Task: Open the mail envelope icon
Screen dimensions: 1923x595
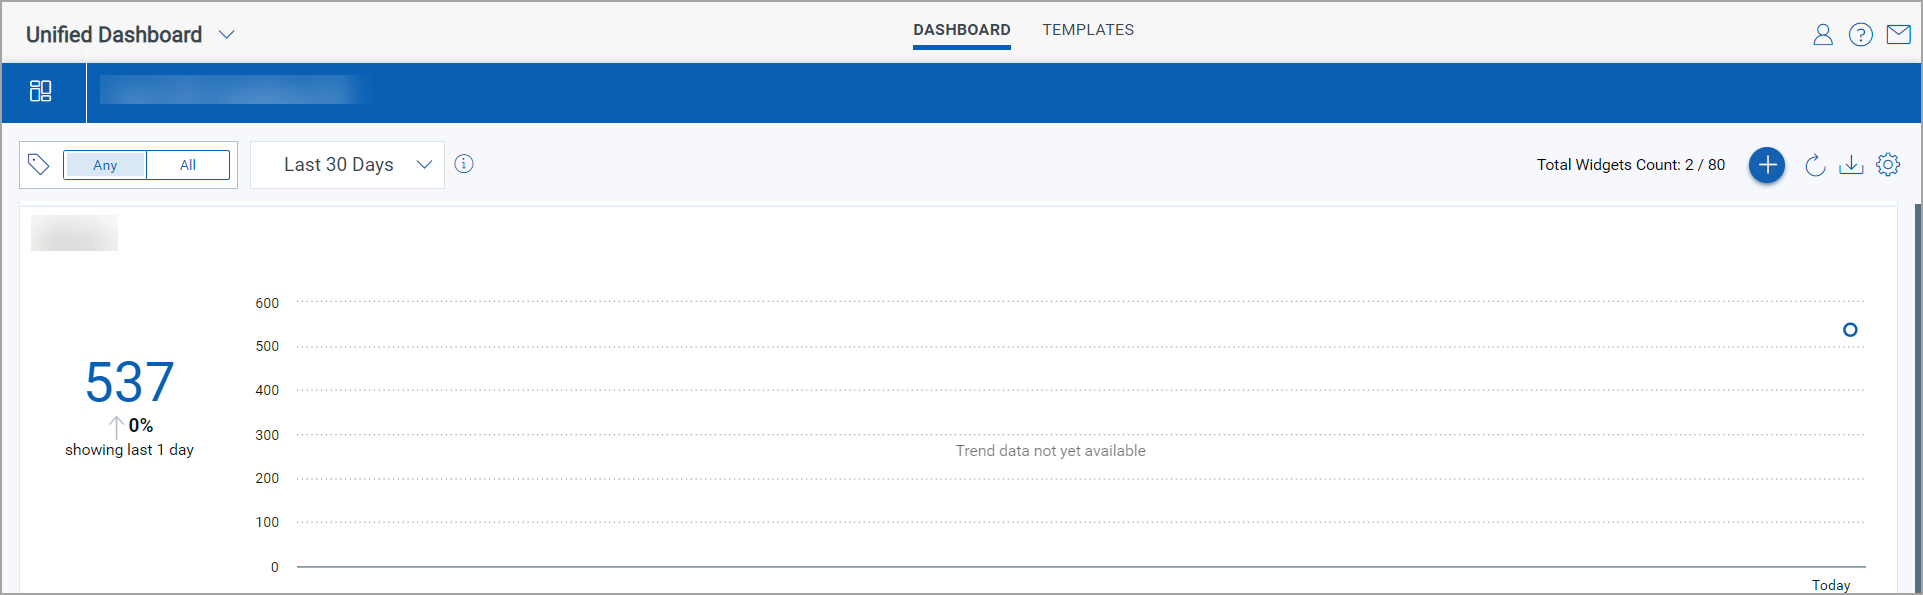Action: pos(1899,35)
